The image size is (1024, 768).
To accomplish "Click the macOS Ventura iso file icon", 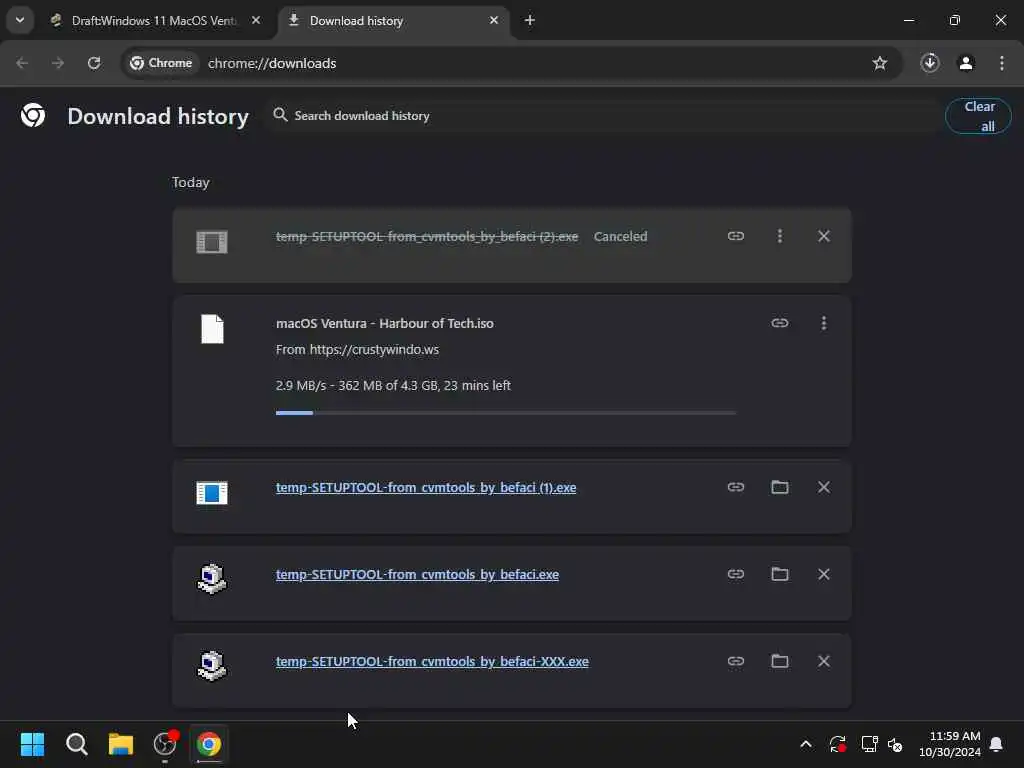I will [x=212, y=329].
